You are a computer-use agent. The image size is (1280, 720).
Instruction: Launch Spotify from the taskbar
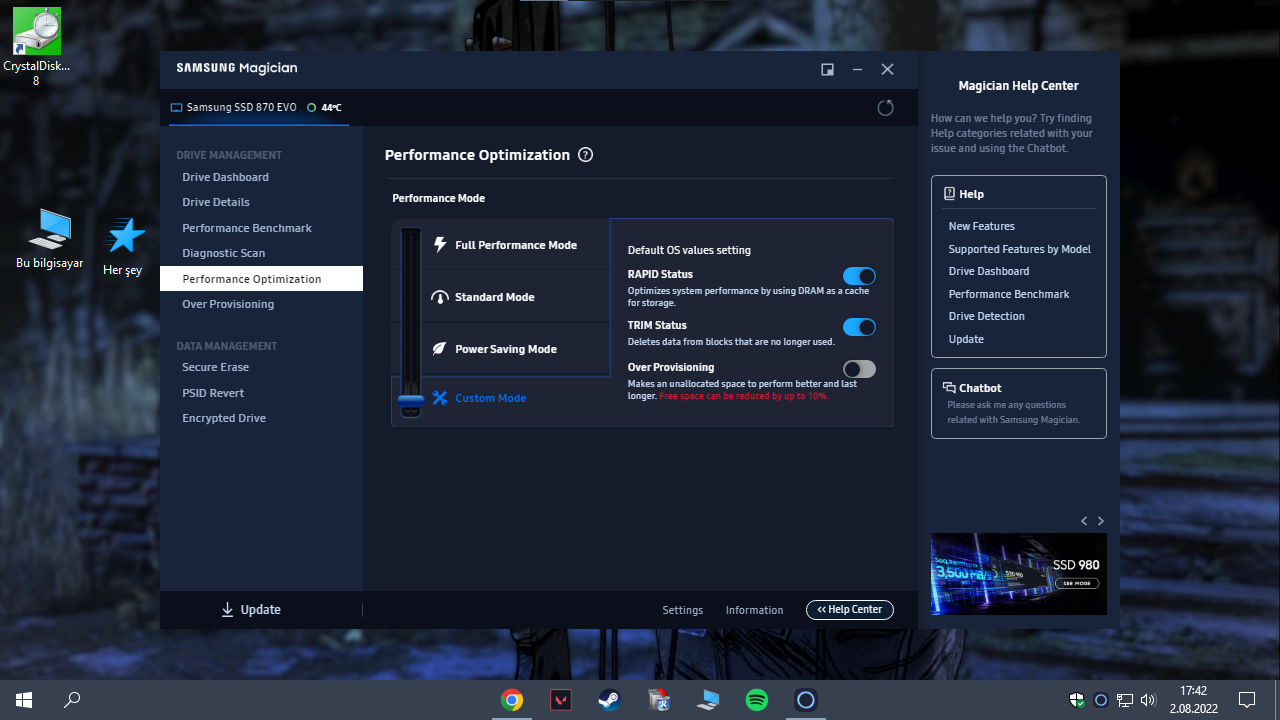(757, 700)
